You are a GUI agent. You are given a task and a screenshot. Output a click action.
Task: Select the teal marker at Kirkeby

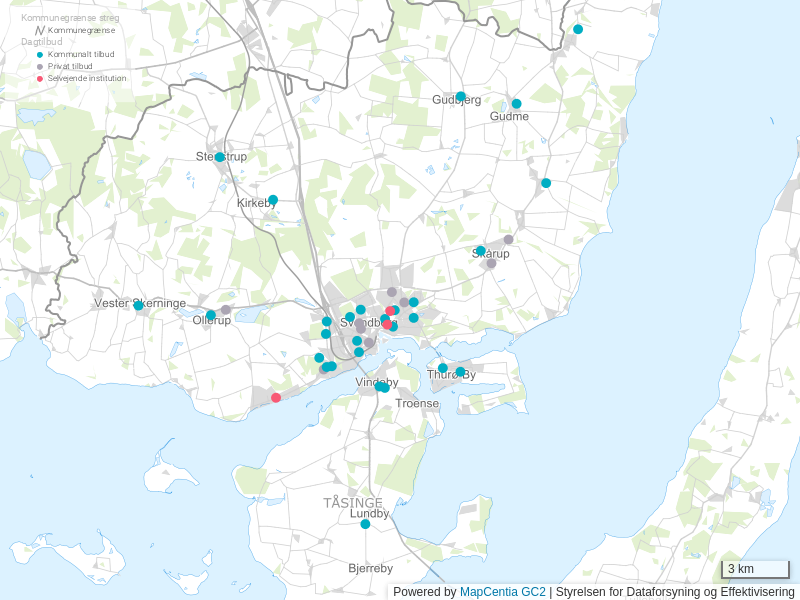coord(273,199)
